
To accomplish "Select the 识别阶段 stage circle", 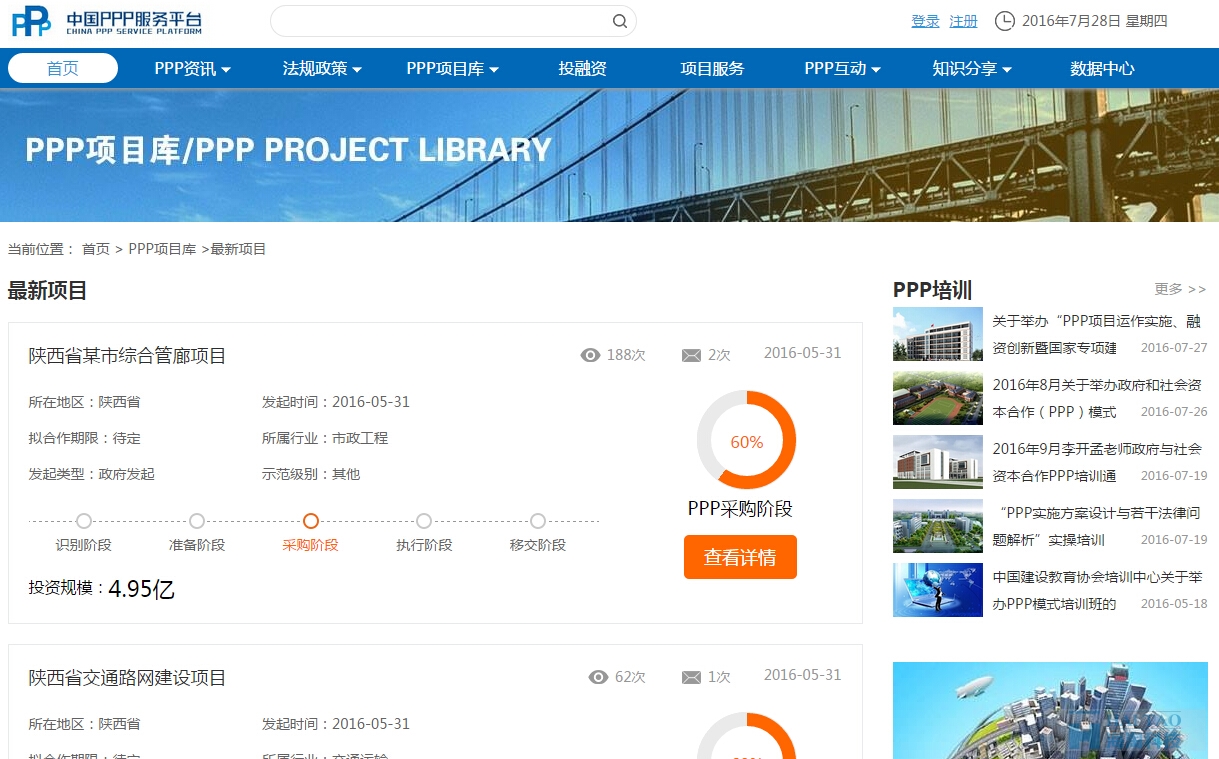I will pyautogui.click(x=84, y=521).
